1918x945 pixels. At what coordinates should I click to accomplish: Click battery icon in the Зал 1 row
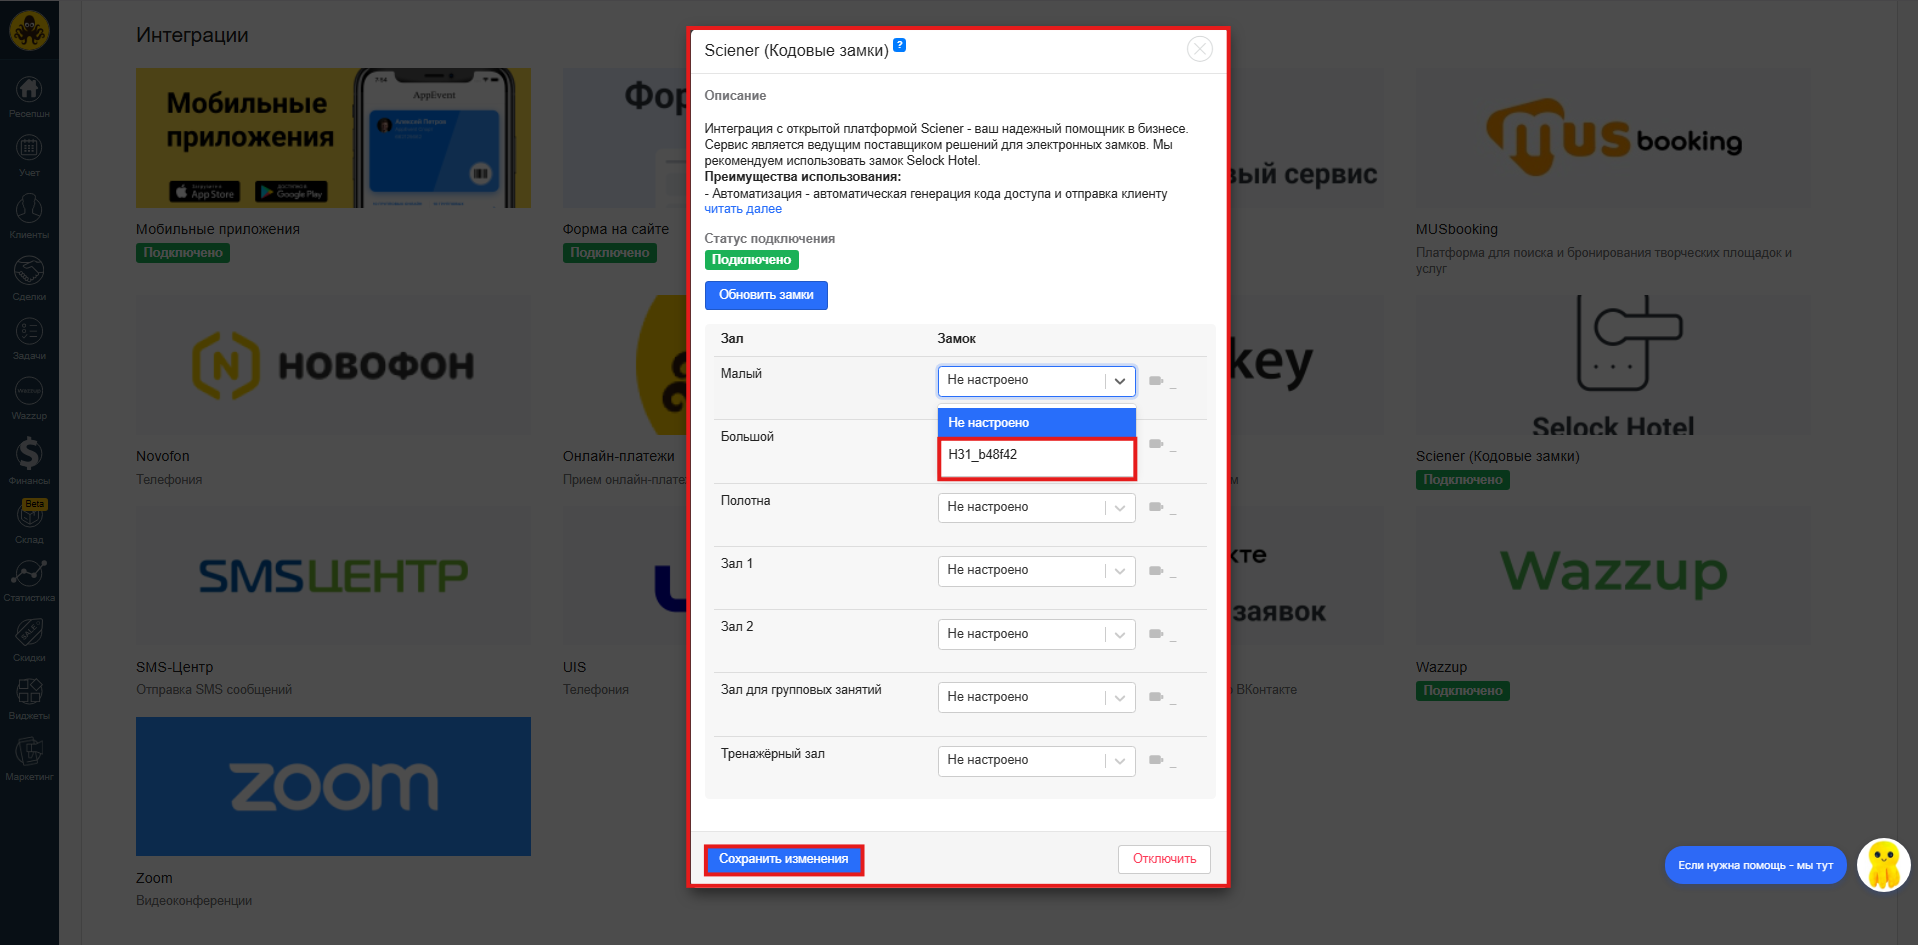coord(1156,571)
